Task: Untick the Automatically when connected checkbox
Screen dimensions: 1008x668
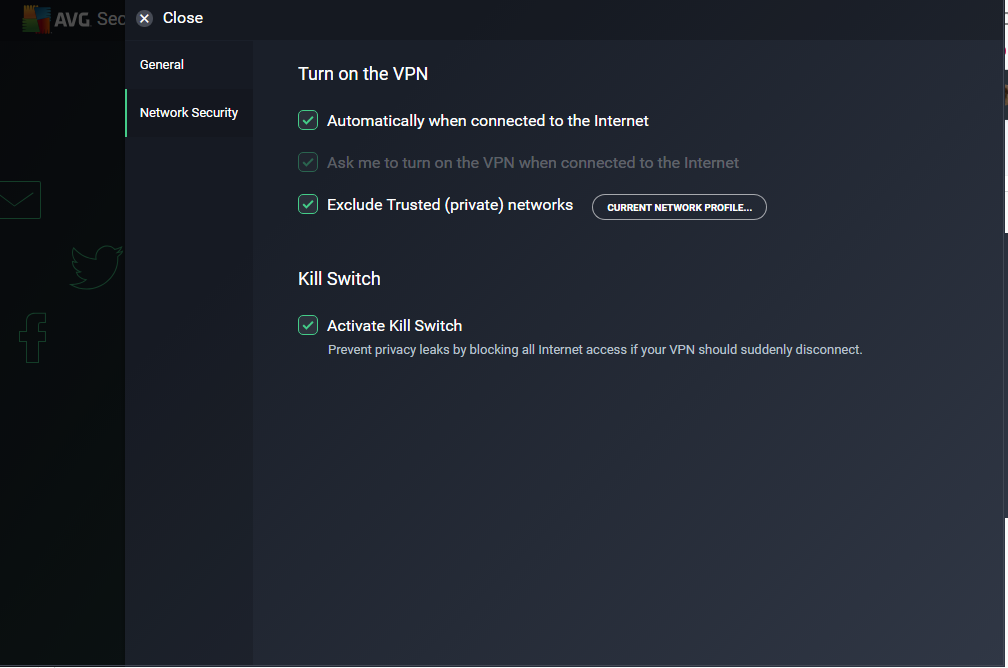Action: pyautogui.click(x=308, y=121)
